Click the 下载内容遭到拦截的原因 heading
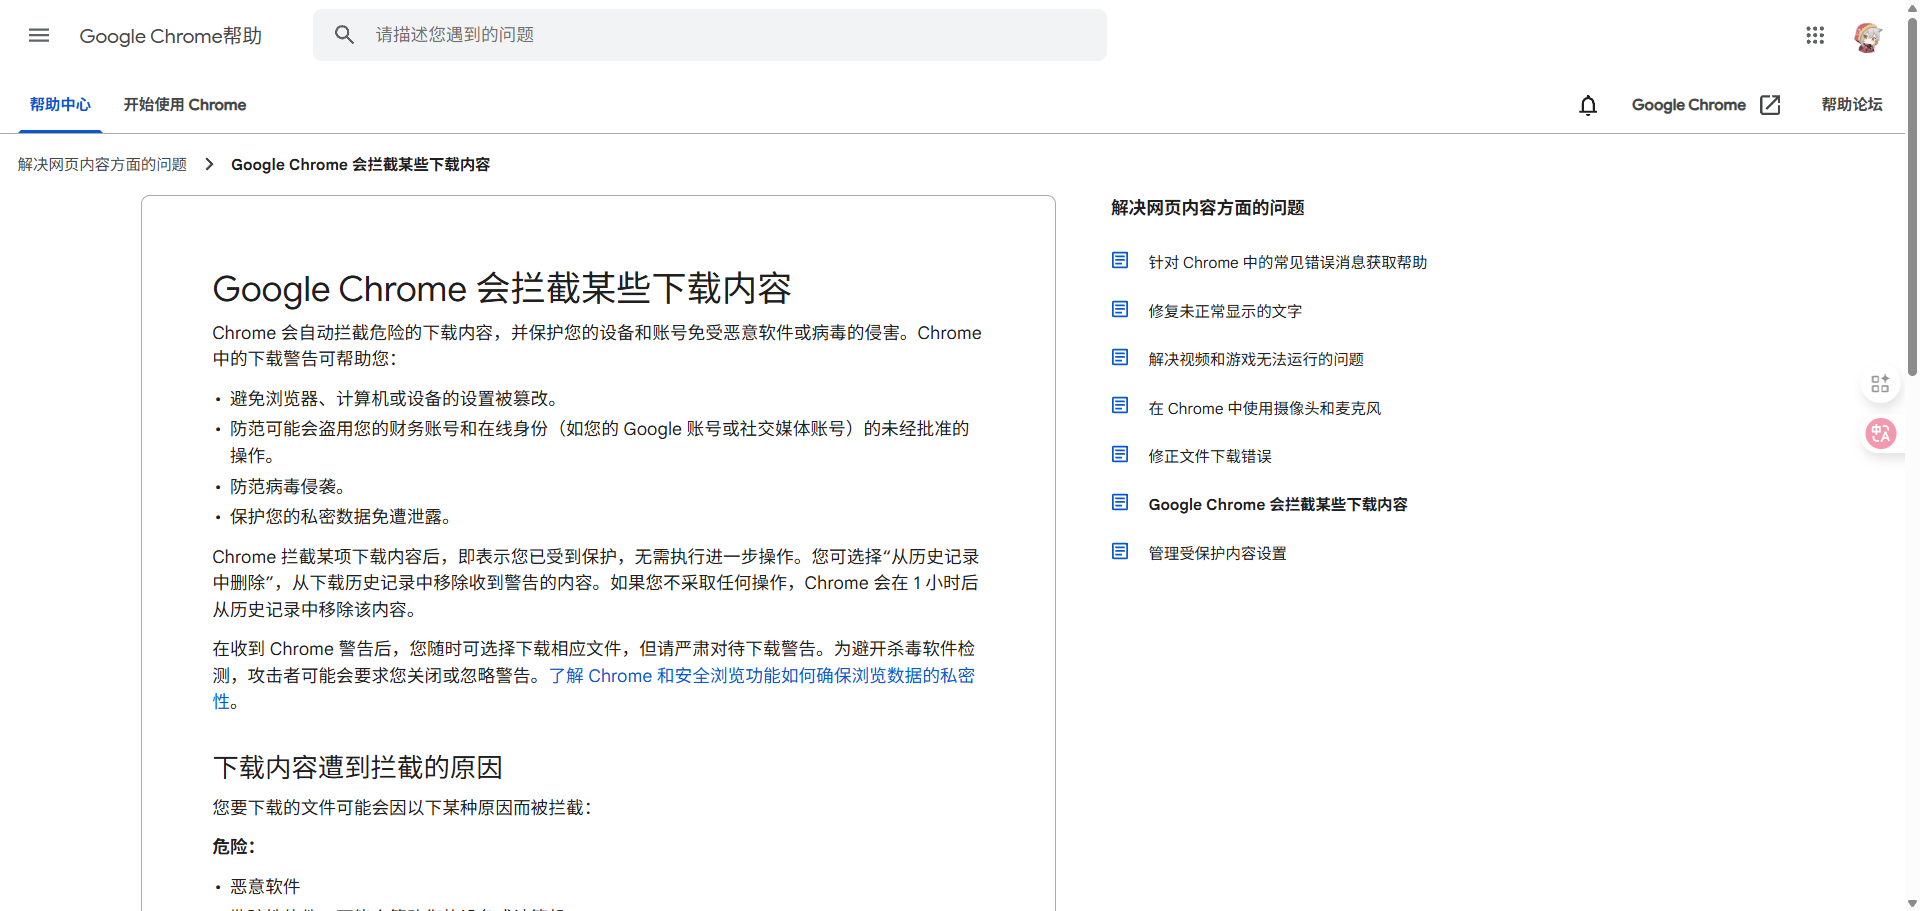This screenshot has height=911, width=1920. click(x=358, y=767)
